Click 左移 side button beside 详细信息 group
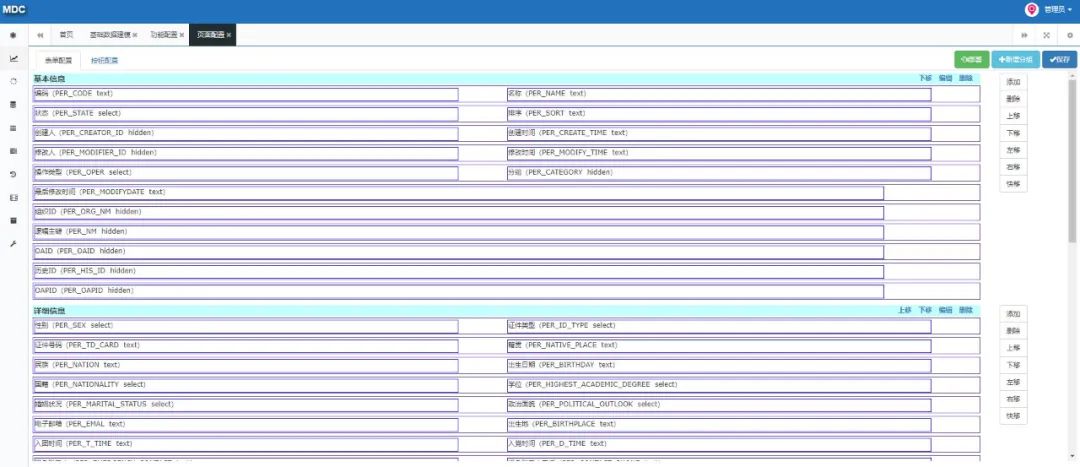The height and width of the screenshot is (467, 1080). [1013, 382]
